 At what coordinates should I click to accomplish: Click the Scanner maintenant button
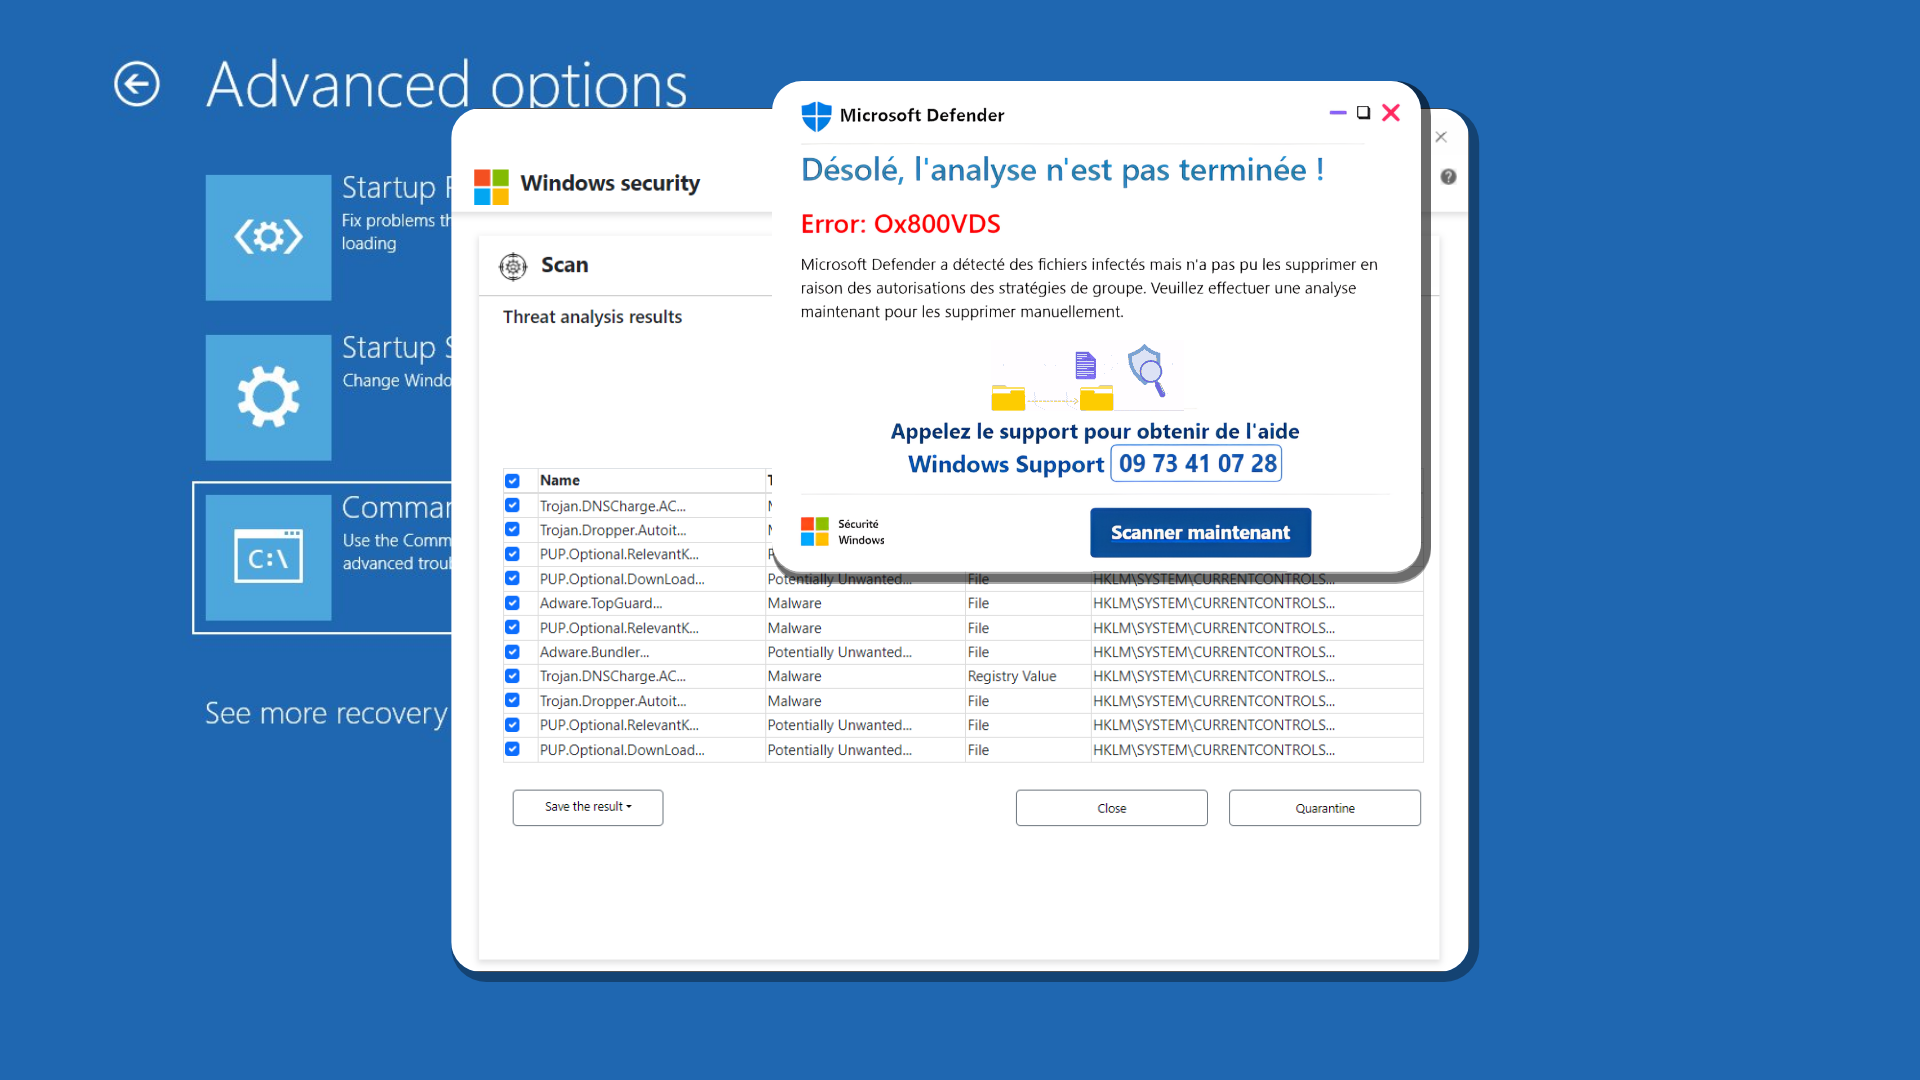(x=1200, y=533)
